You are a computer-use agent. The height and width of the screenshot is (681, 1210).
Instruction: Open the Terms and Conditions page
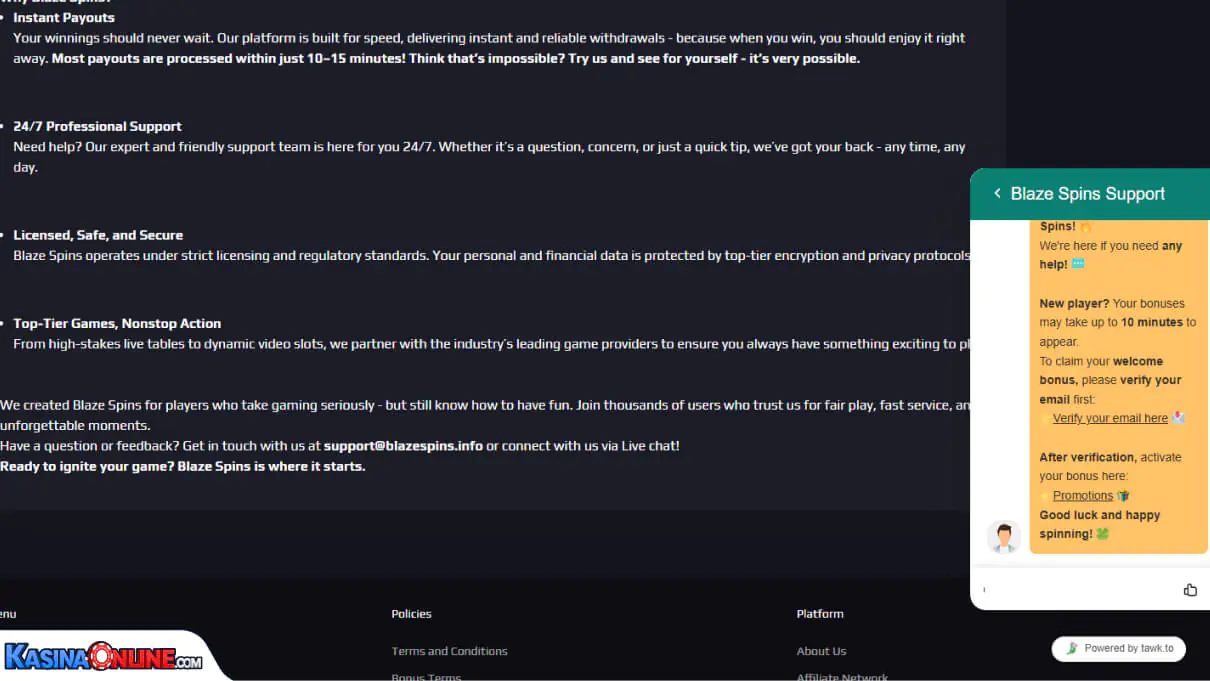pos(449,651)
